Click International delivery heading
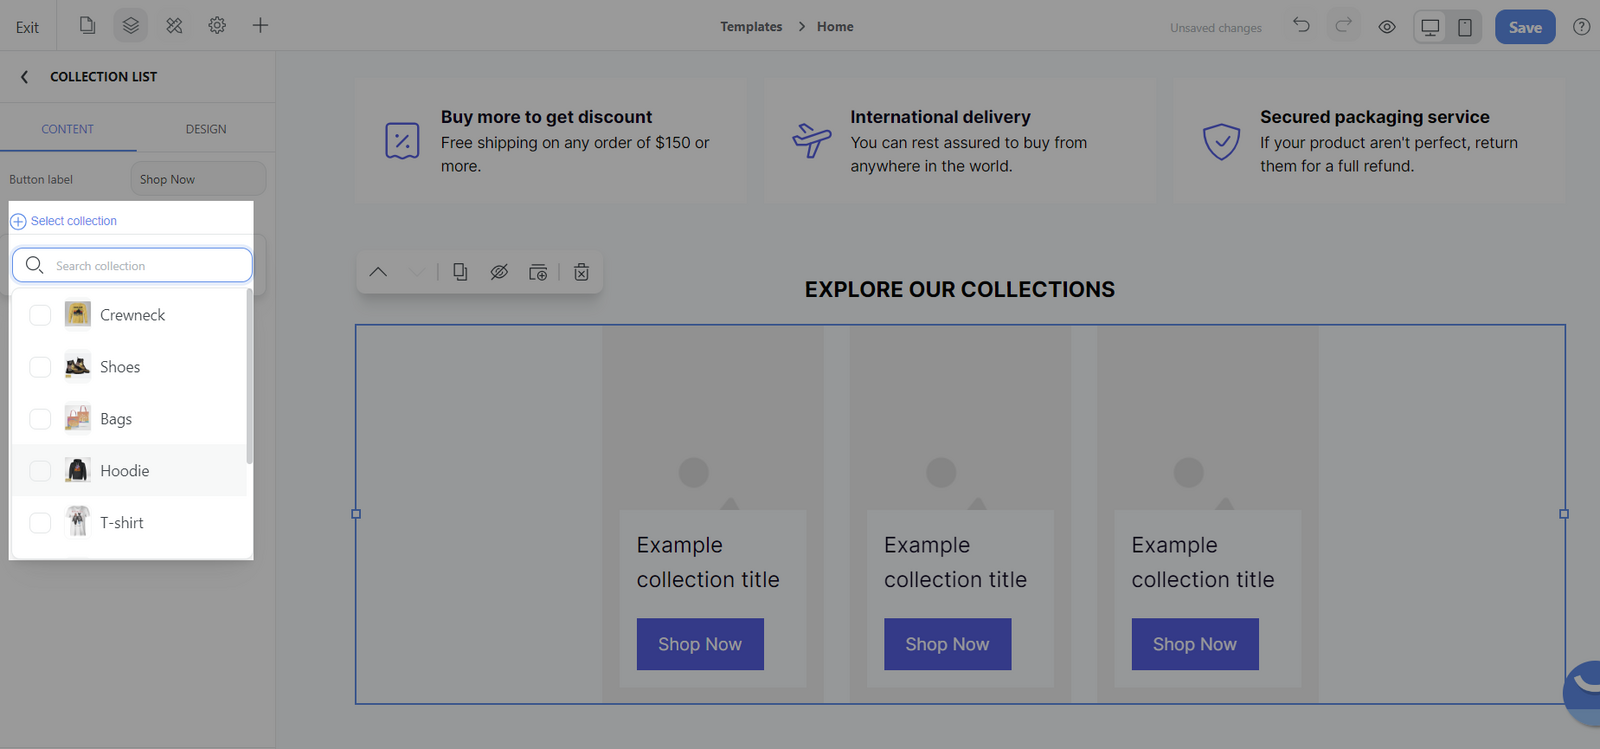This screenshot has height=749, width=1600. (x=940, y=117)
